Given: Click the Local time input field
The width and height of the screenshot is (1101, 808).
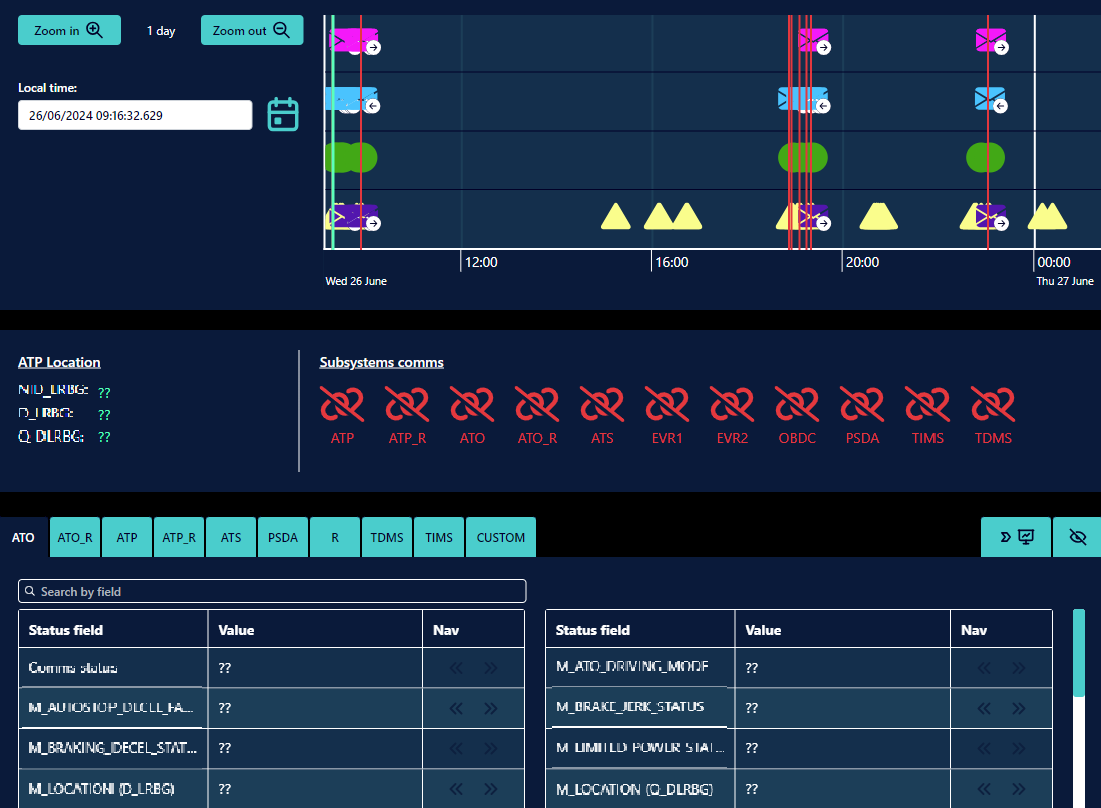Looking at the screenshot, I should [x=135, y=115].
